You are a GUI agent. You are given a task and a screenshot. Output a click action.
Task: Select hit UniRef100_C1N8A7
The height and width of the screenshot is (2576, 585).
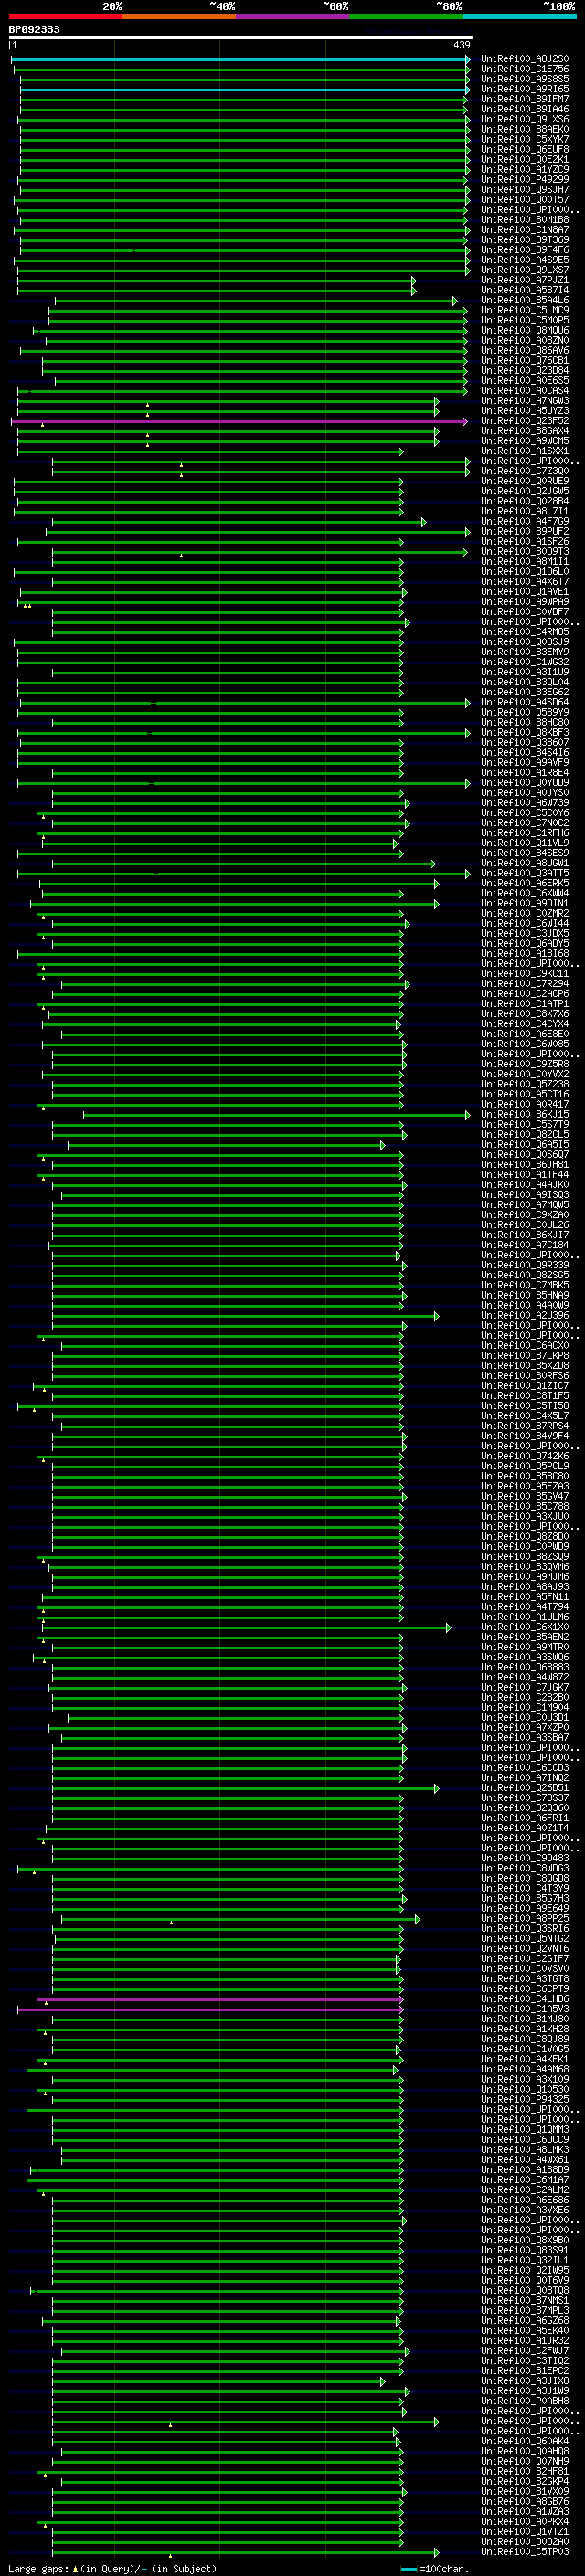pos(525,230)
